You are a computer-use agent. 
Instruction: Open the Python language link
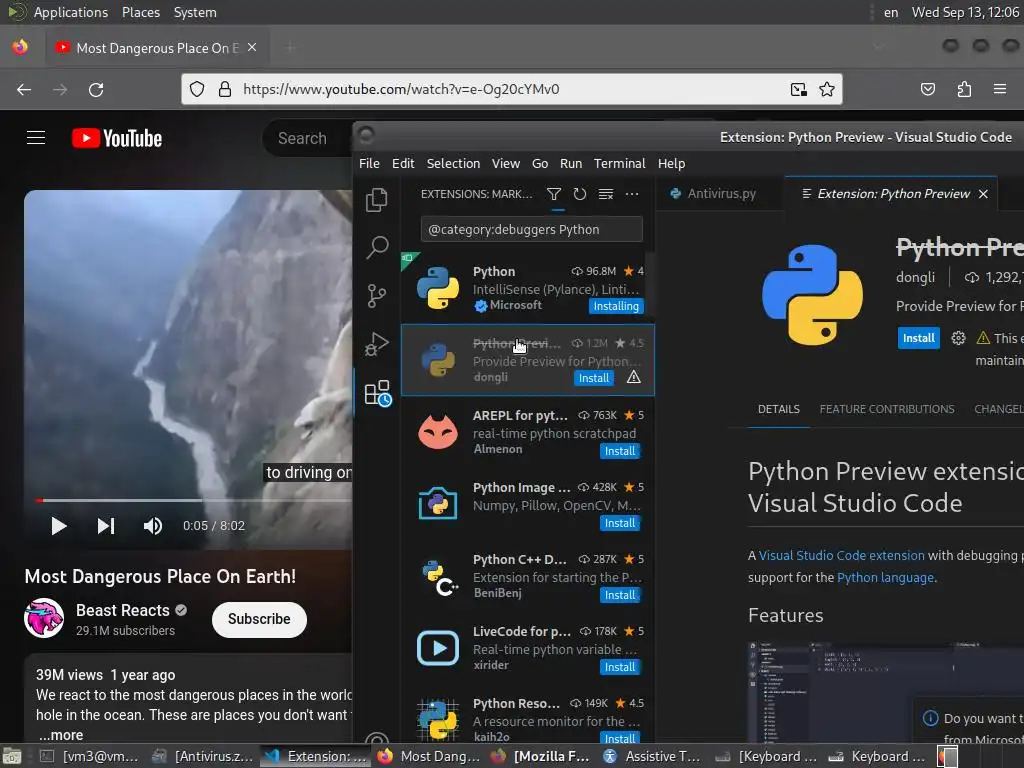[x=886, y=578]
